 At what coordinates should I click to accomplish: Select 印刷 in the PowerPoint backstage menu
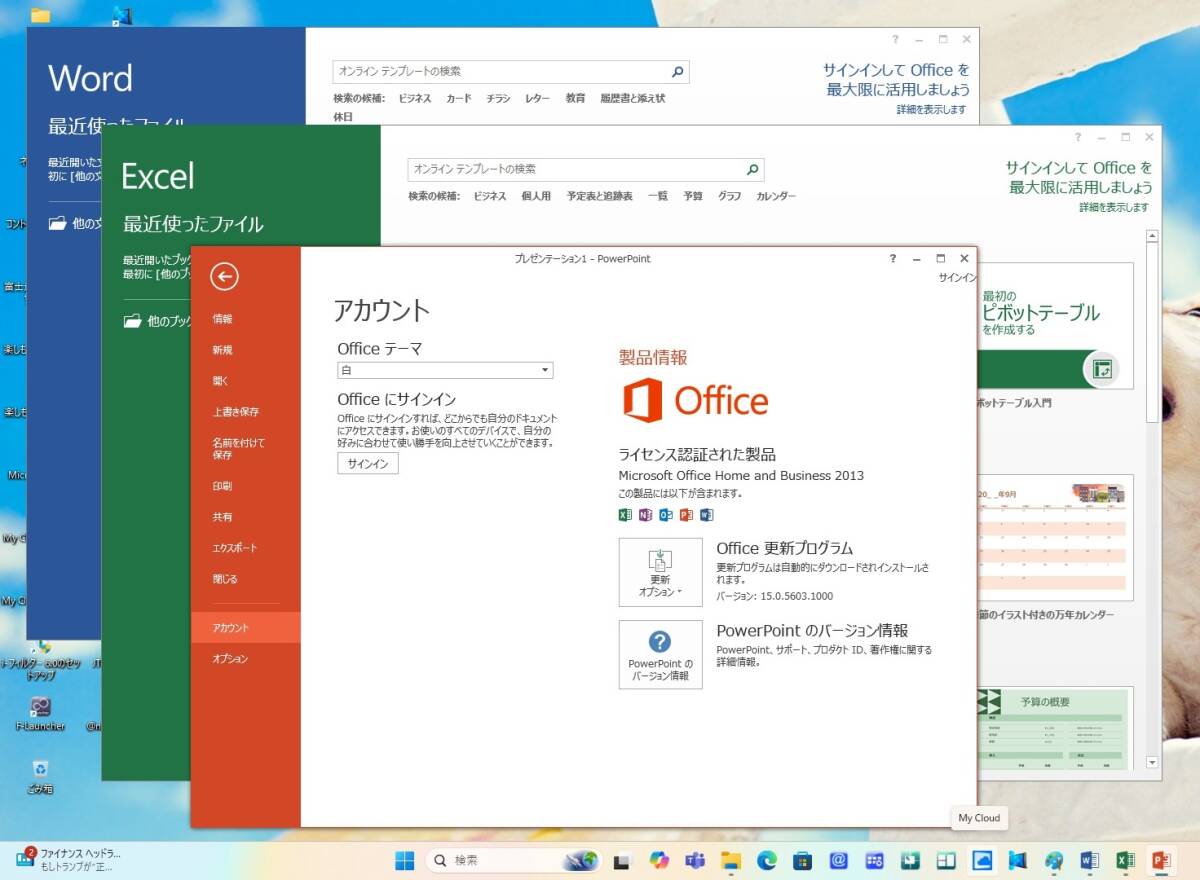point(222,486)
